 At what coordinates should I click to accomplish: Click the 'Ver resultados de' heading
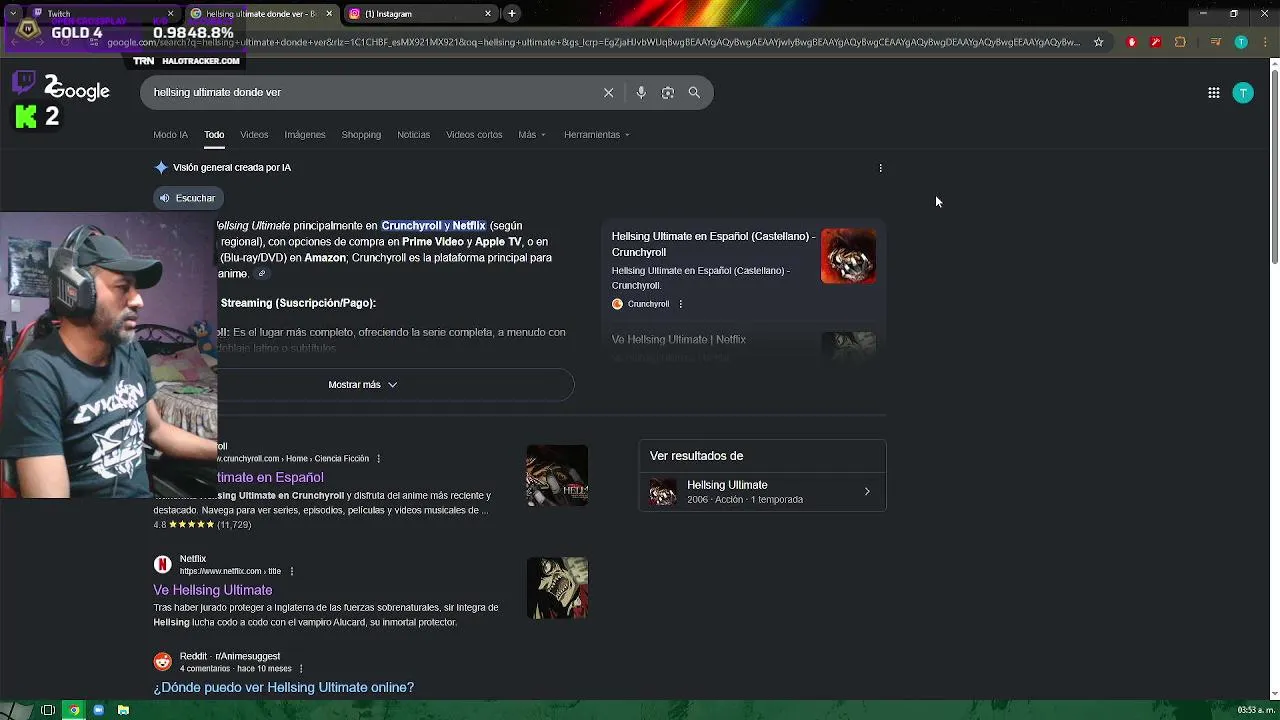(696, 456)
